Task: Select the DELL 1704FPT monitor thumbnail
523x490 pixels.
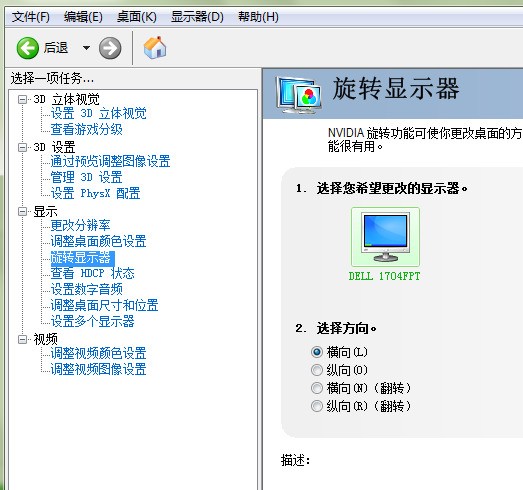Action: pyautogui.click(x=385, y=237)
